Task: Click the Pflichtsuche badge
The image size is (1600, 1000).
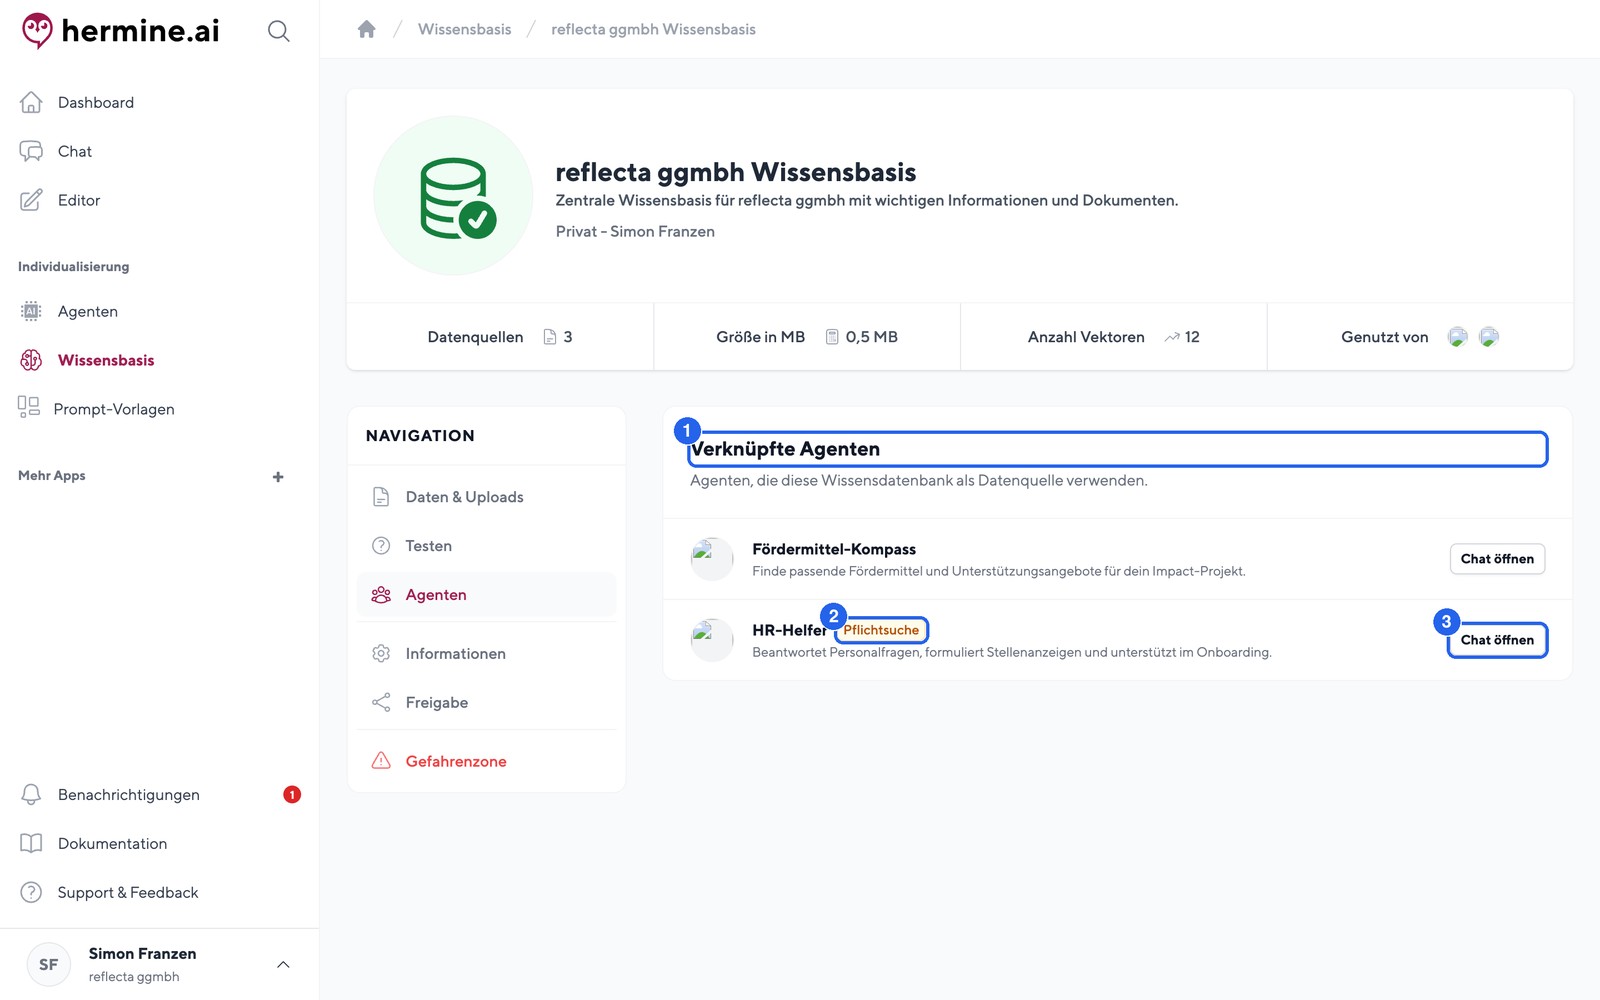Action: (x=881, y=630)
